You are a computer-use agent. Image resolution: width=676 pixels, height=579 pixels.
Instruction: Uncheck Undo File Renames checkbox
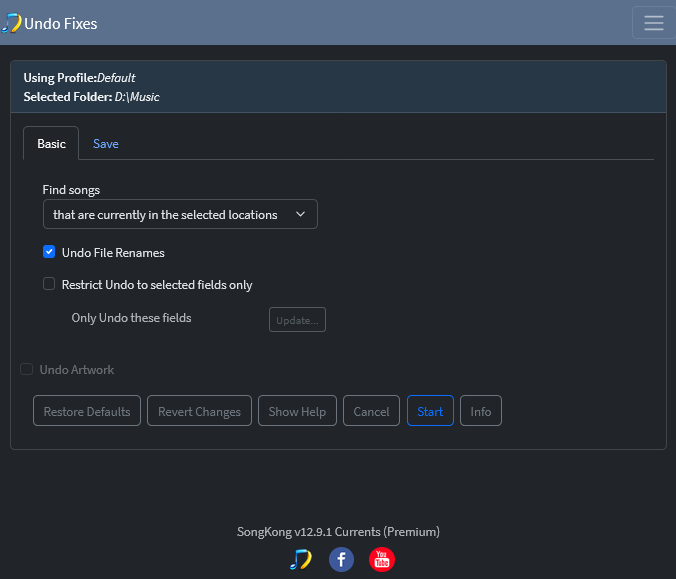coord(49,252)
